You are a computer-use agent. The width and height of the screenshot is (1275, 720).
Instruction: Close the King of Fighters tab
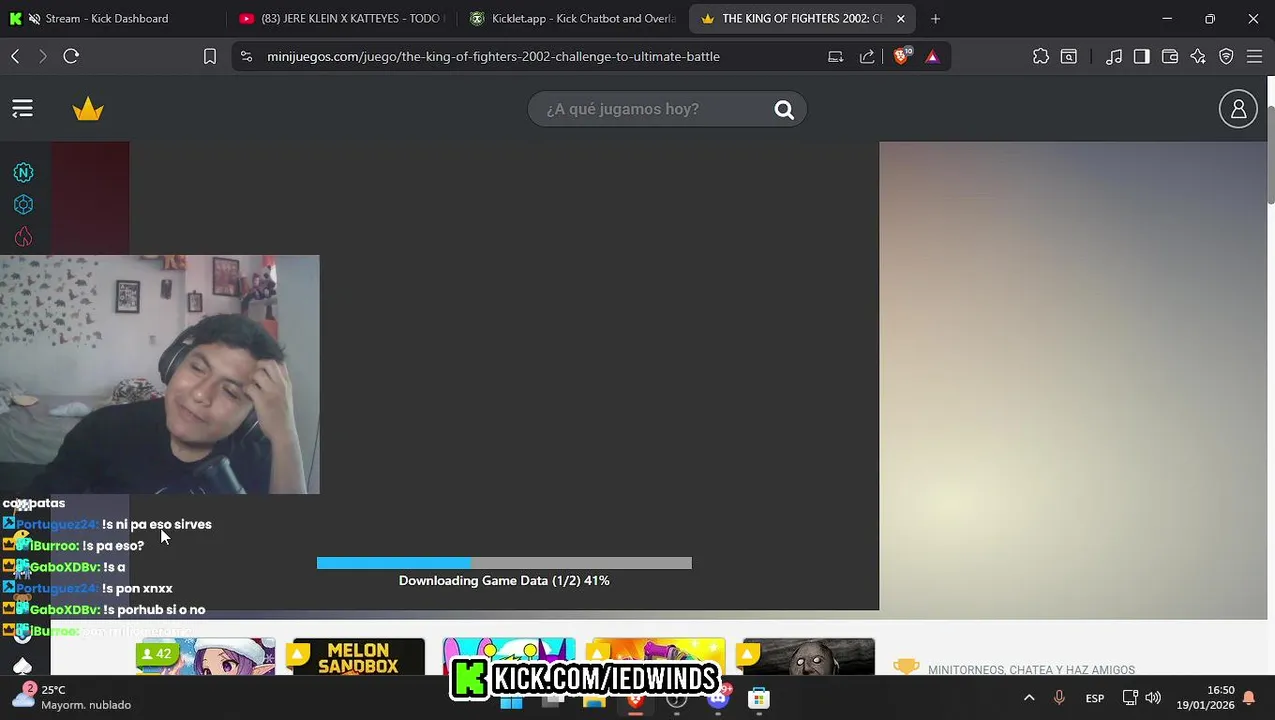coord(900,18)
